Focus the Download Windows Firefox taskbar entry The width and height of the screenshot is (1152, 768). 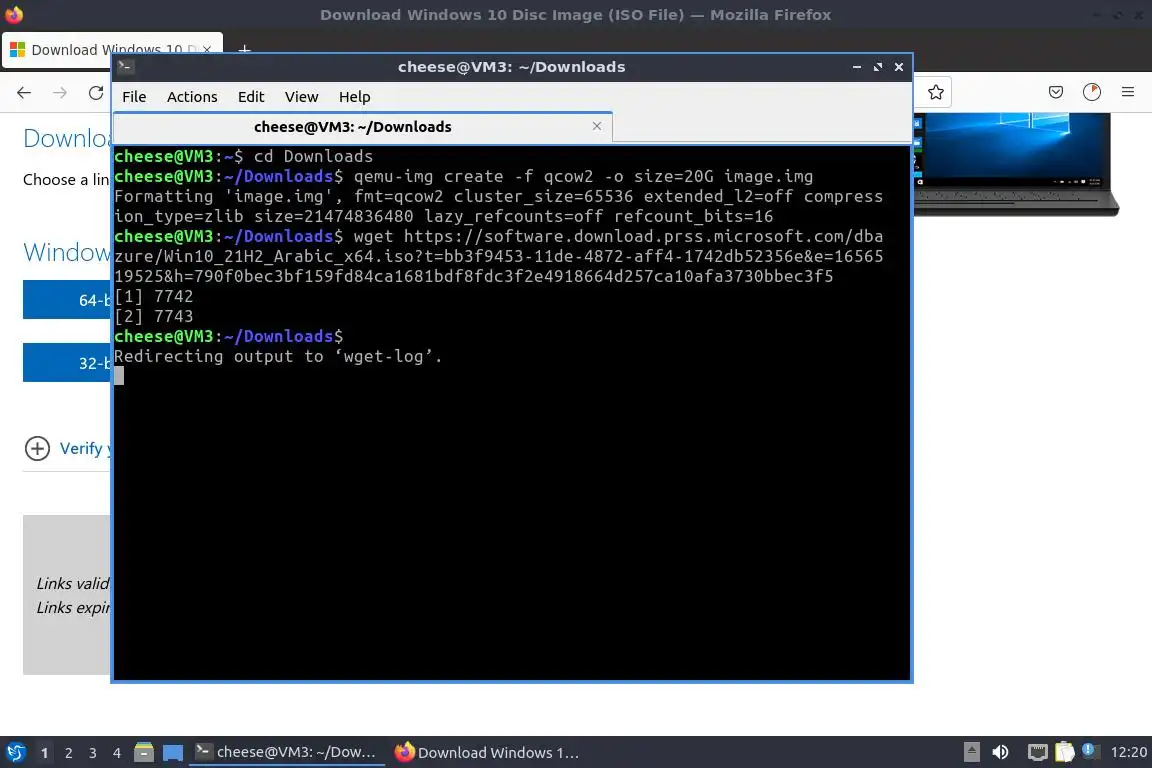487,752
